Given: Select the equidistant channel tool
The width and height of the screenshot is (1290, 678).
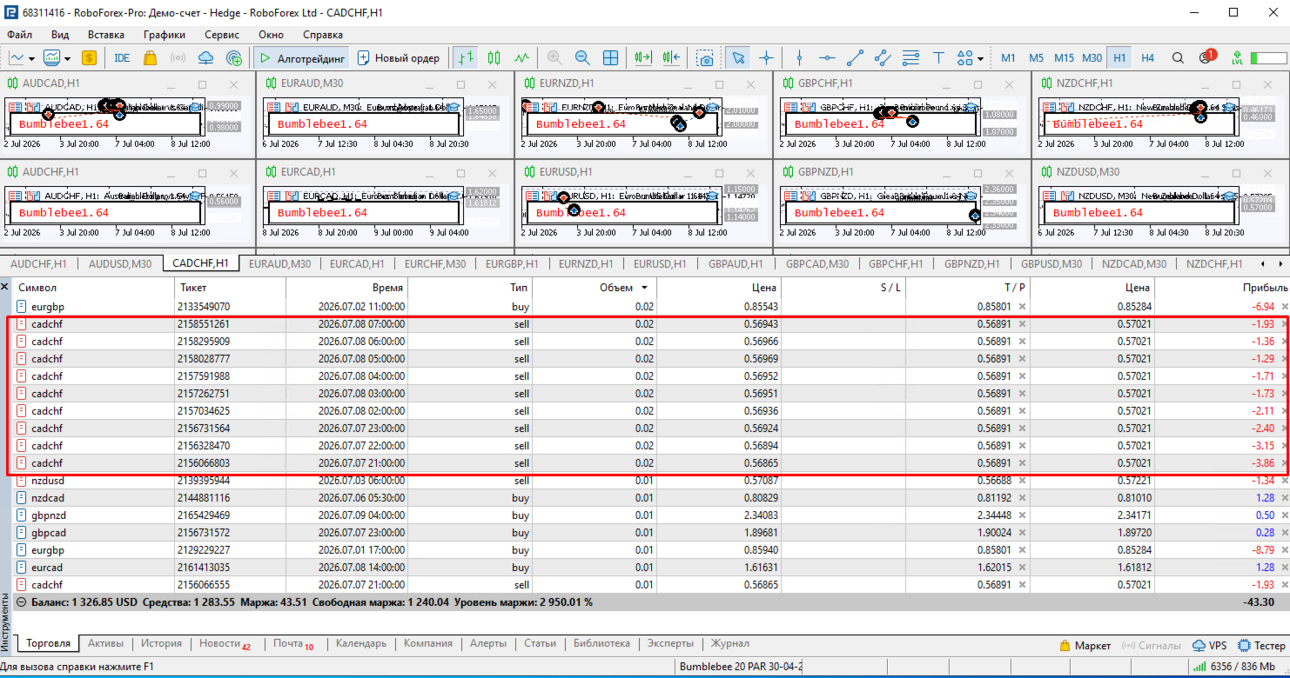Looking at the screenshot, I should click(x=882, y=58).
